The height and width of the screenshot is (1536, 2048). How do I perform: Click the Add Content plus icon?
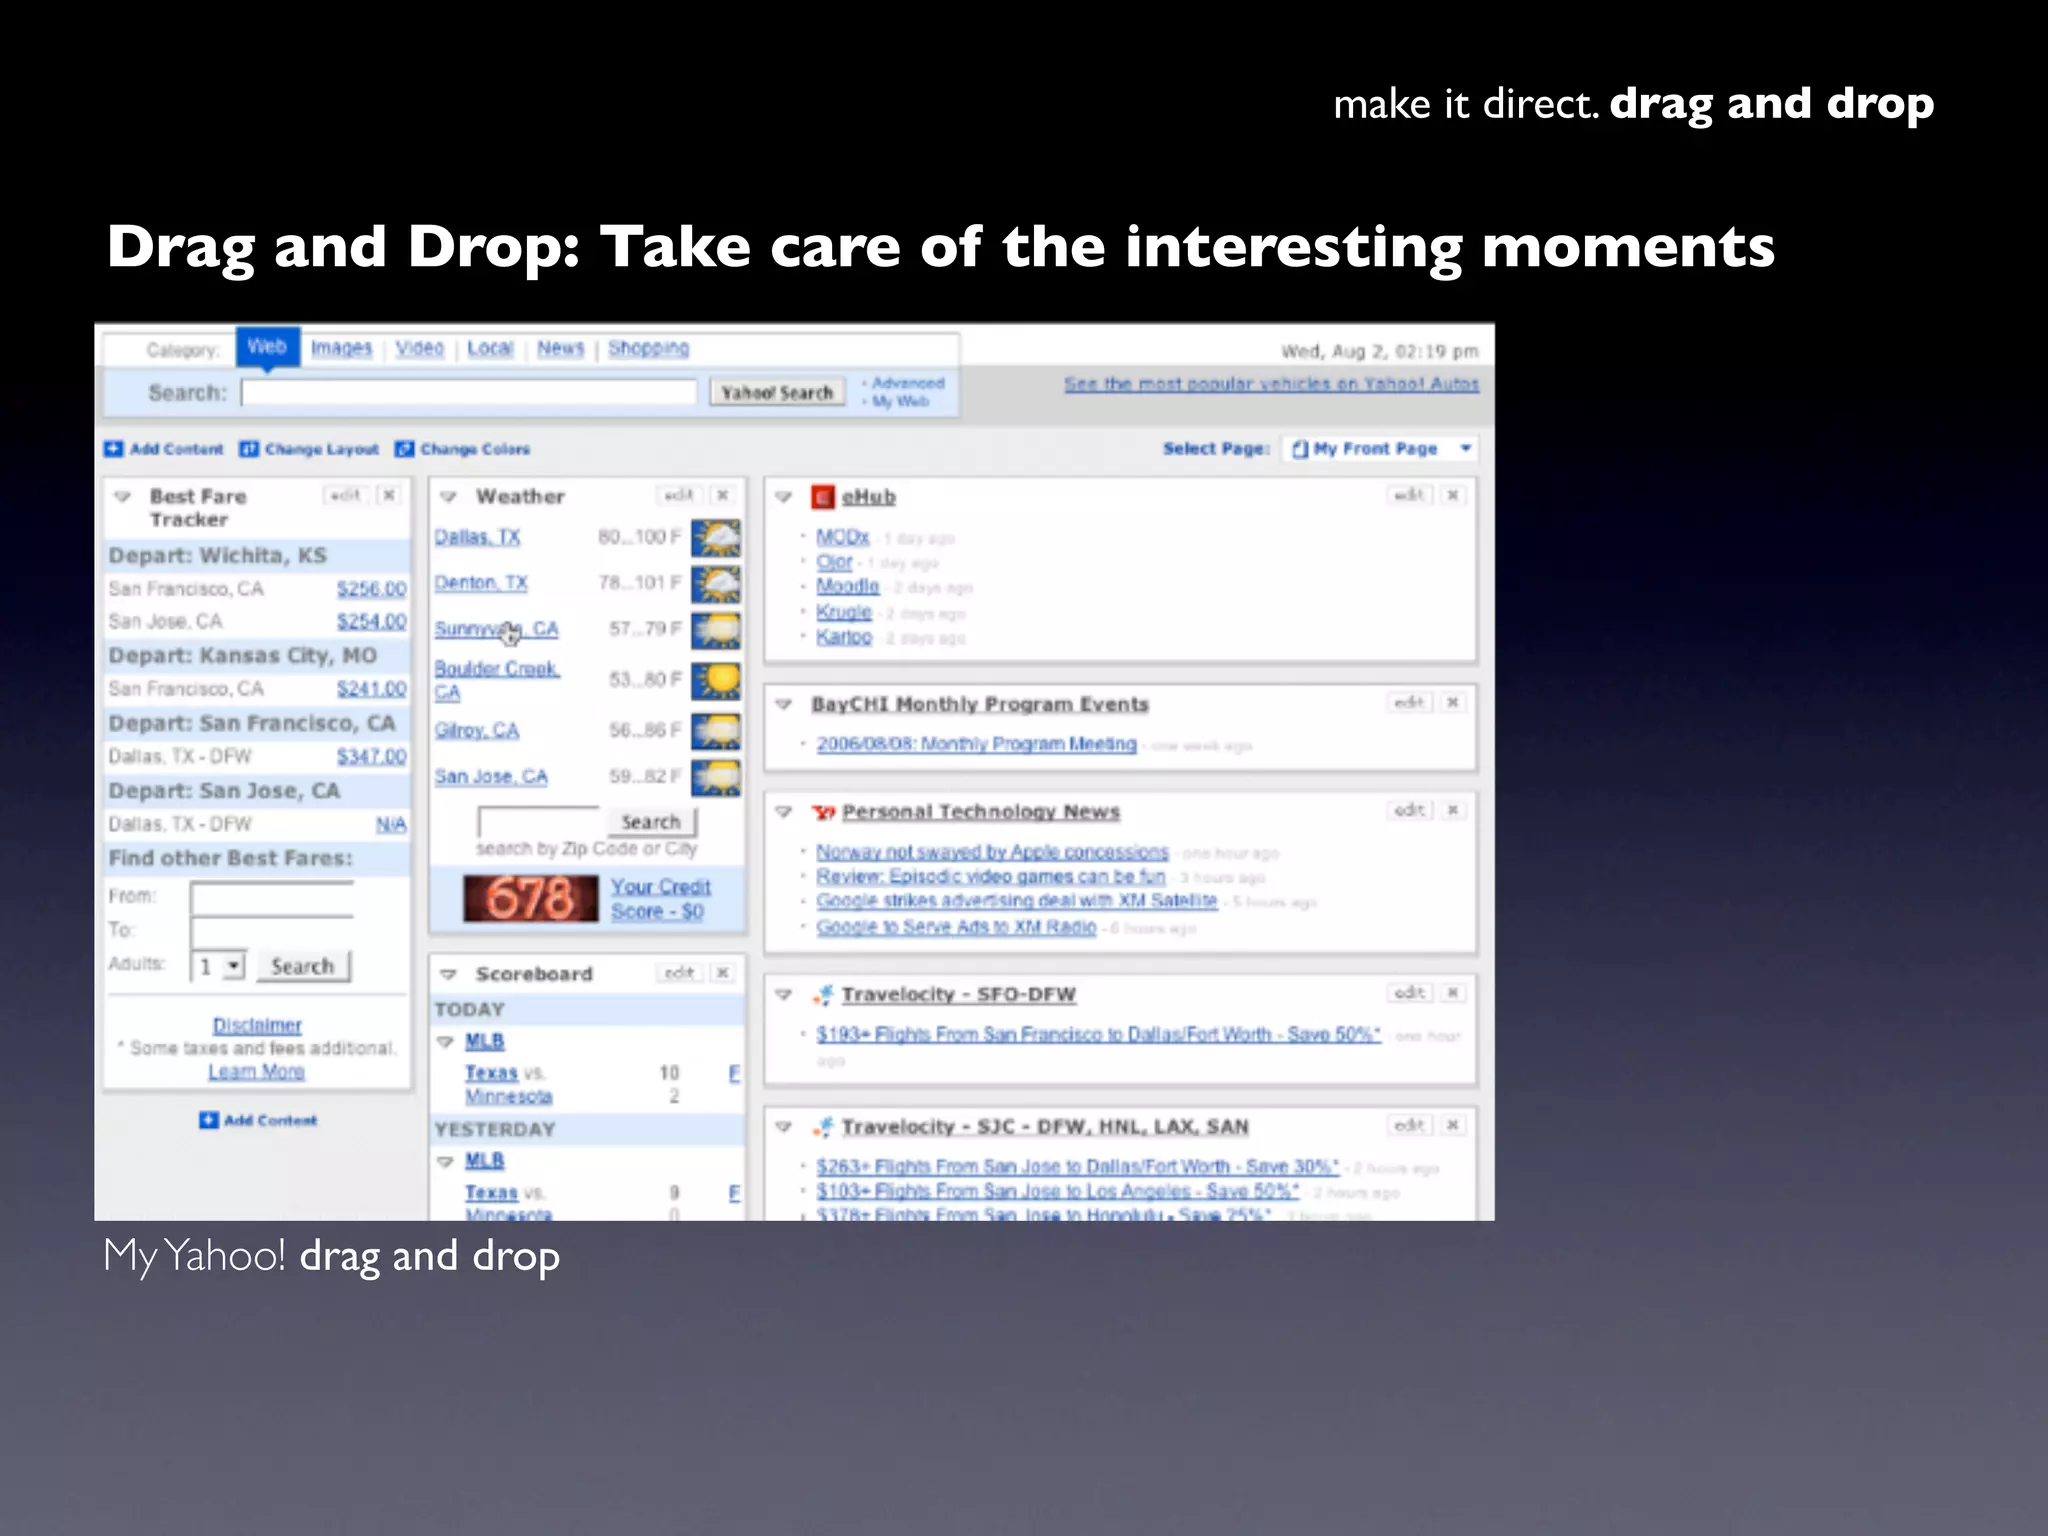coord(113,449)
